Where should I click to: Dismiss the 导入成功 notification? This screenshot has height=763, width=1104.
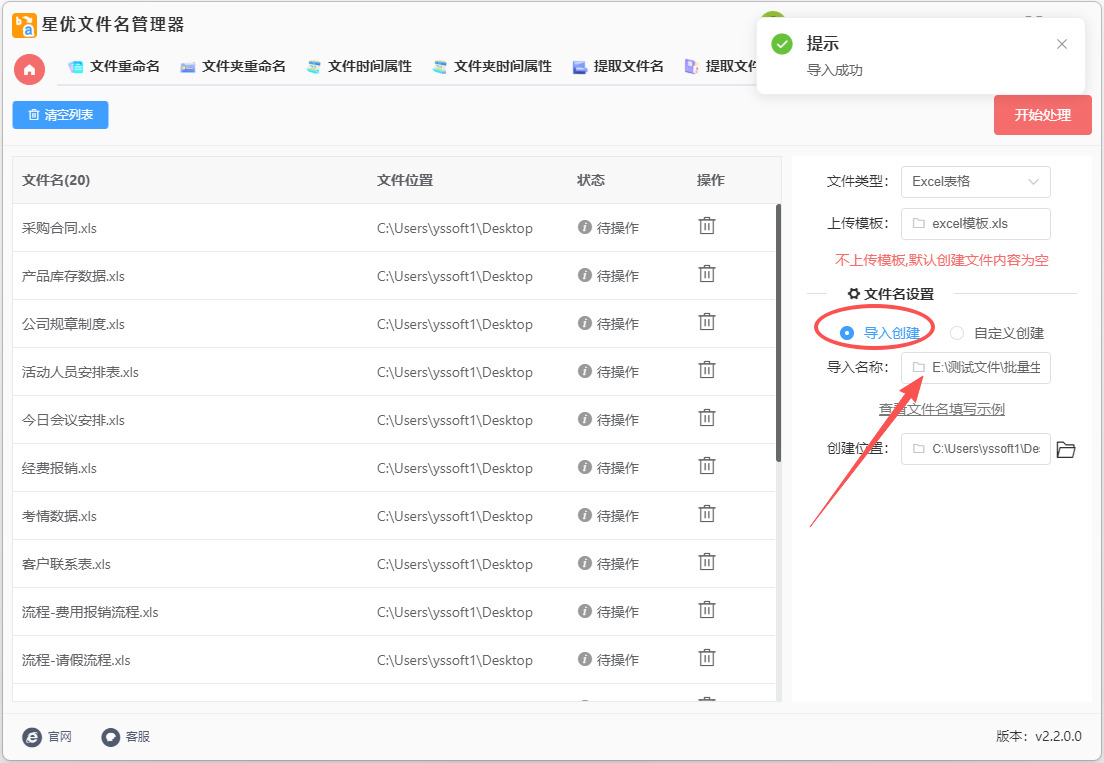click(1062, 44)
